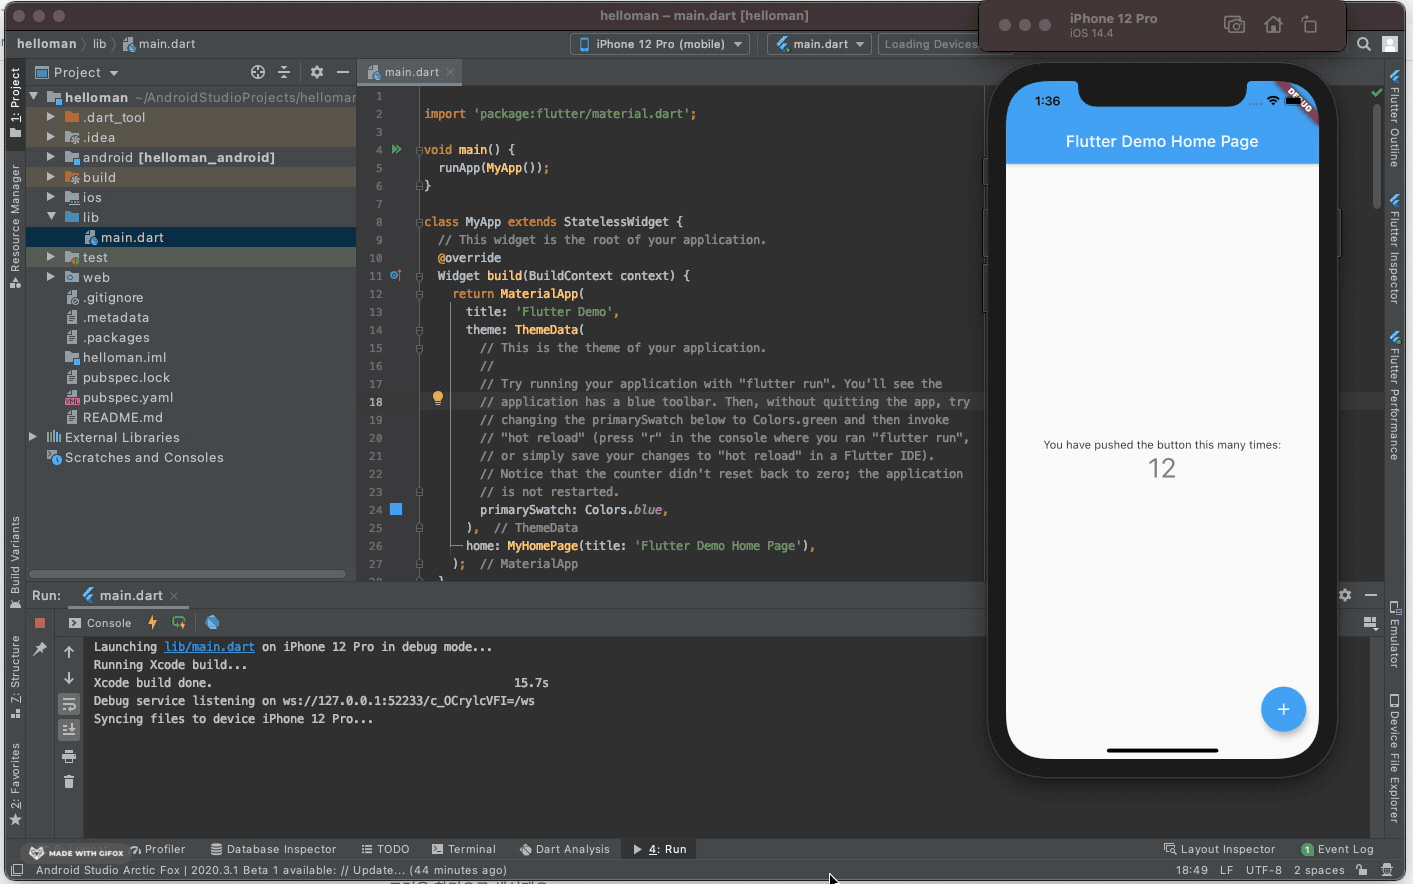1413x884 pixels.
Task: Expand the android folder node
Action: (x=51, y=157)
